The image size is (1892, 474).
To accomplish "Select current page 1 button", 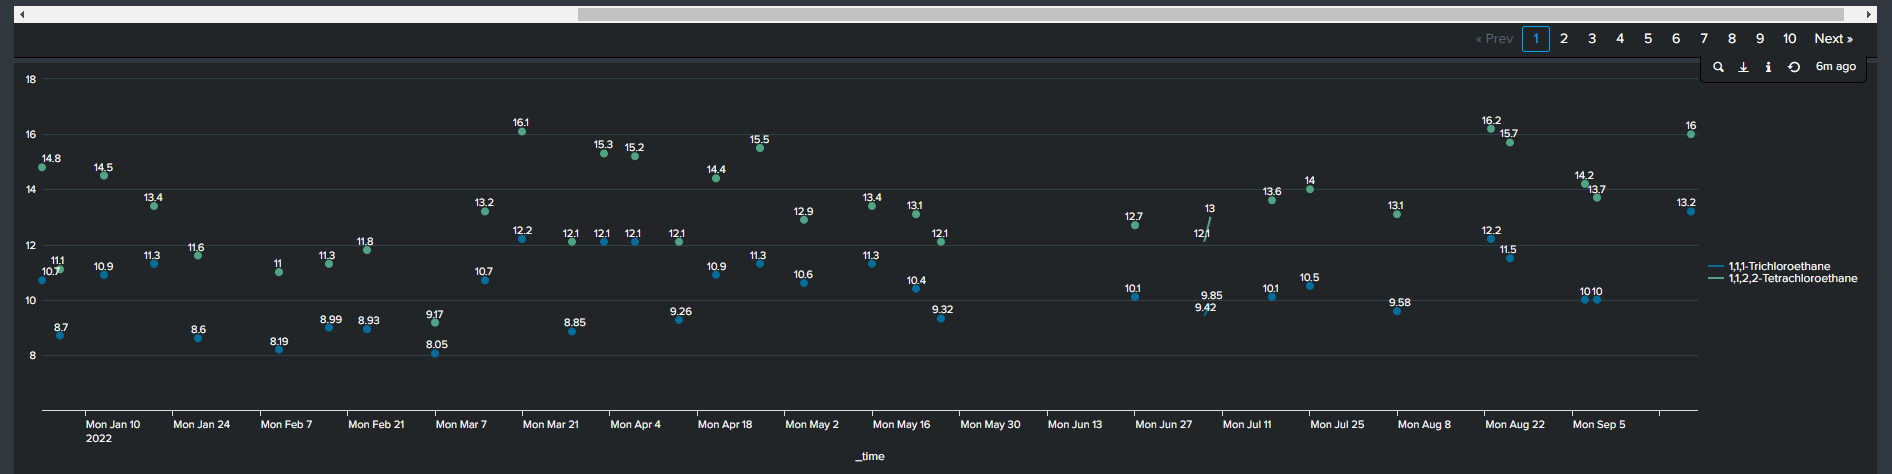I will pos(1536,39).
